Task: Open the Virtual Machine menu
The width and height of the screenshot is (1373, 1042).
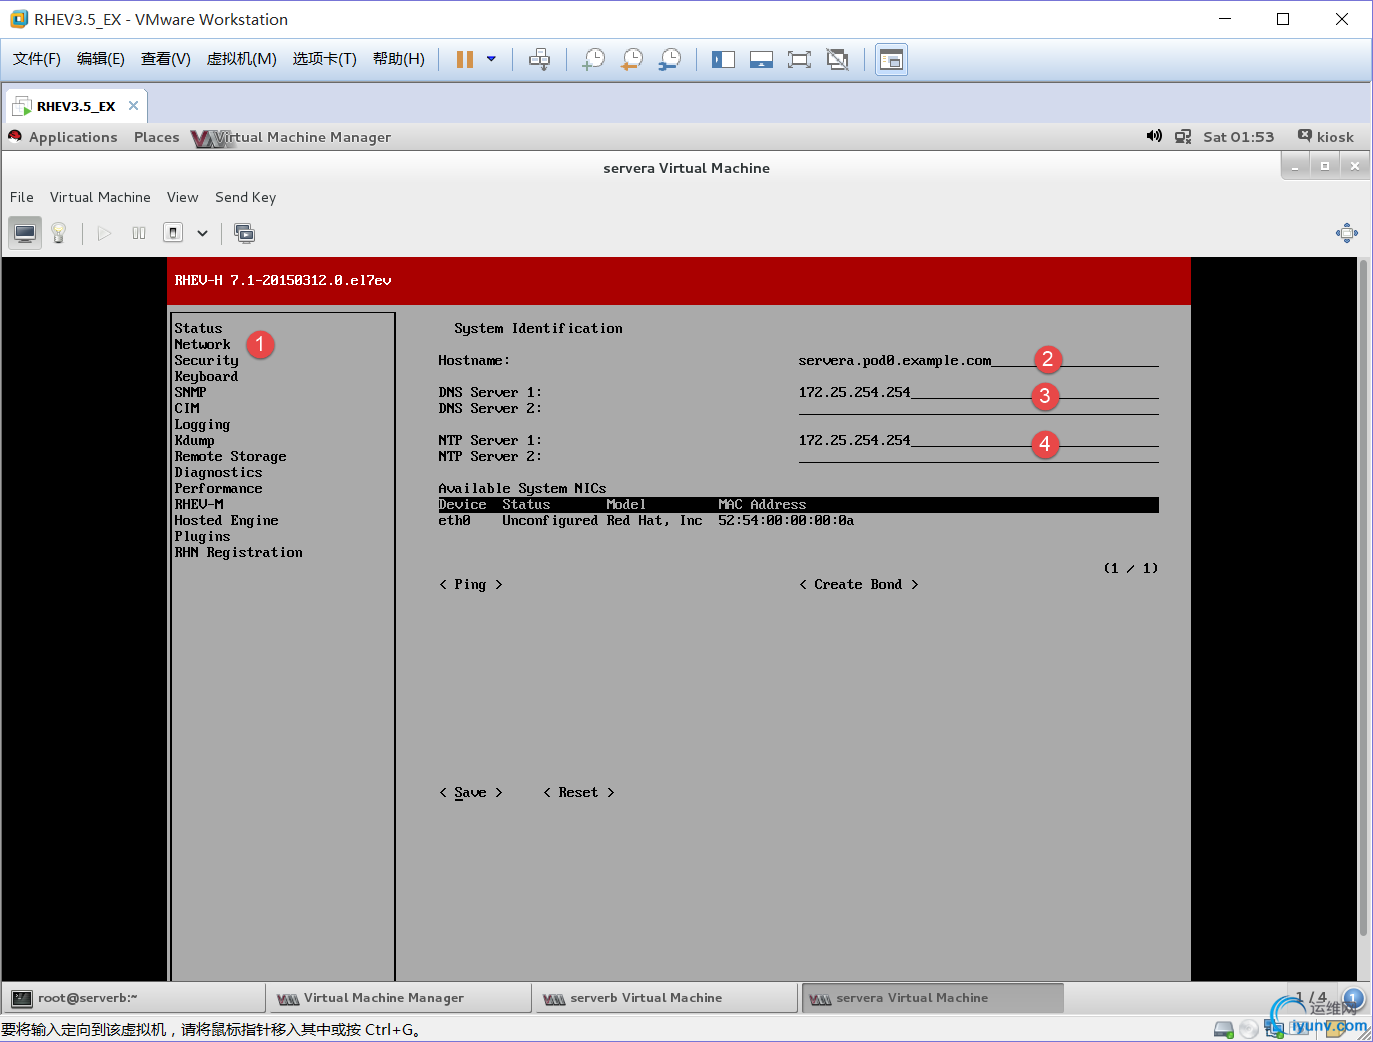Action: click(100, 197)
